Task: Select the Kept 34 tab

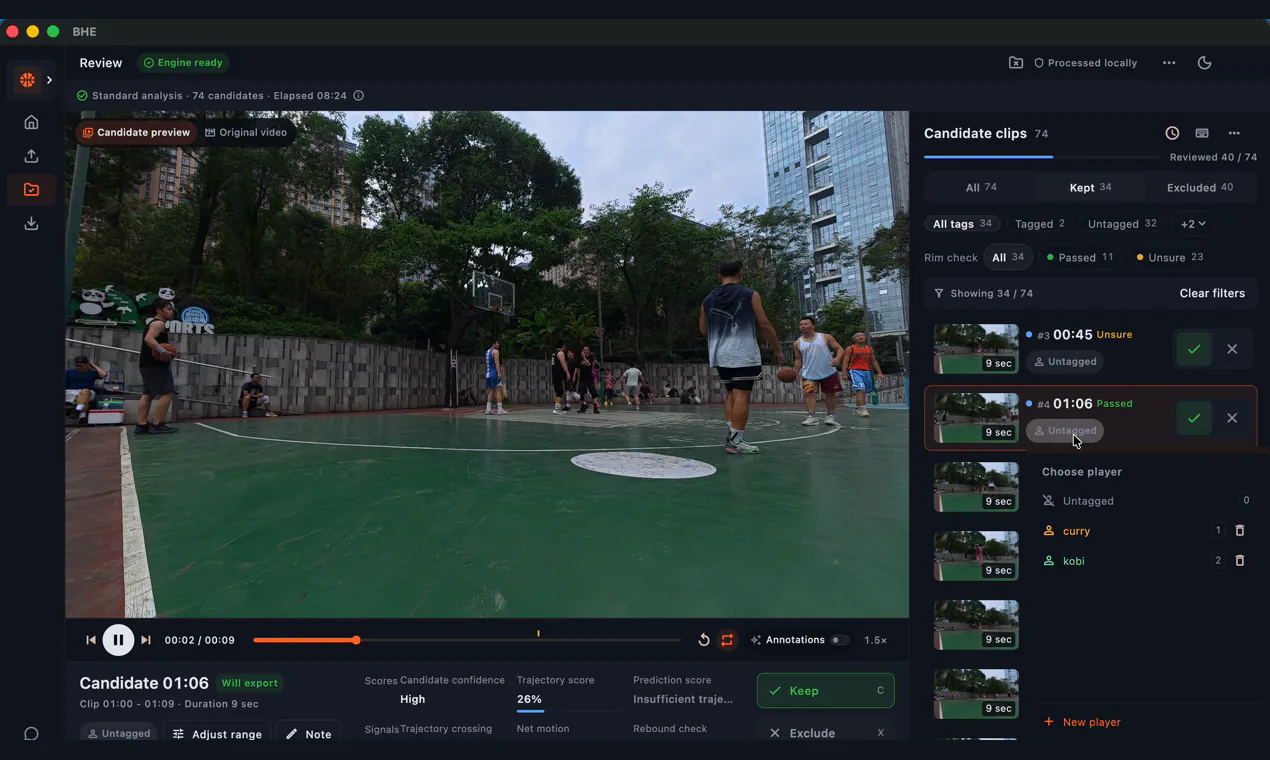Action: [1090, 187]
